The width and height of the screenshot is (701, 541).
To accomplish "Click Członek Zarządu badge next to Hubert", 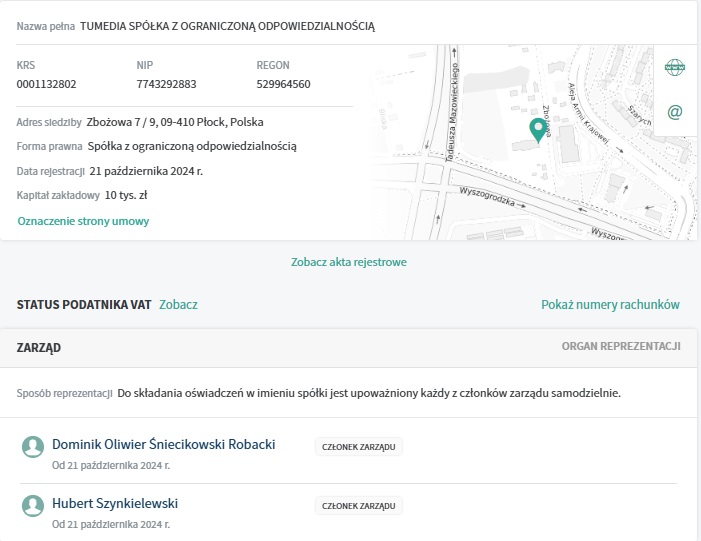I will click(359, 506).
